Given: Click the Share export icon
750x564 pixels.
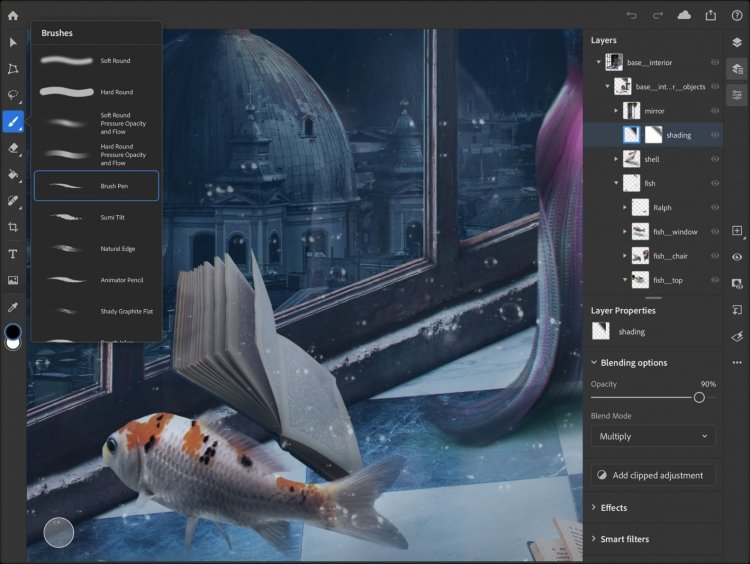Looking at the screenshot, I should tap(711, 15).
